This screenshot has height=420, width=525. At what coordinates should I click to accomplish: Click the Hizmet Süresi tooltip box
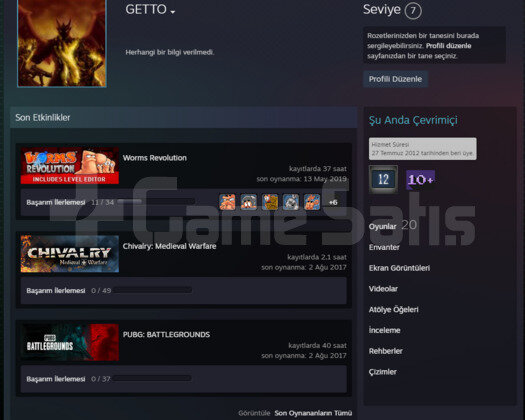(x=423, y=149)
